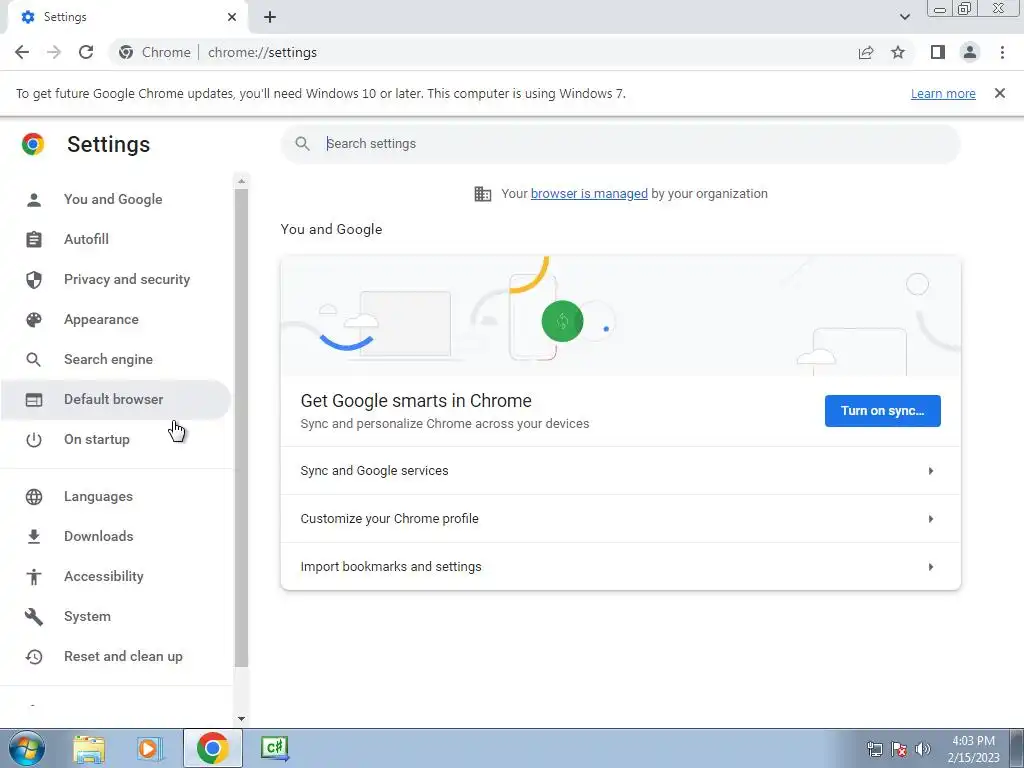Screen dimensions: 1024x768
Task: Open Windows Explorer from the taskbar
Action: click(x=89, y=748)
